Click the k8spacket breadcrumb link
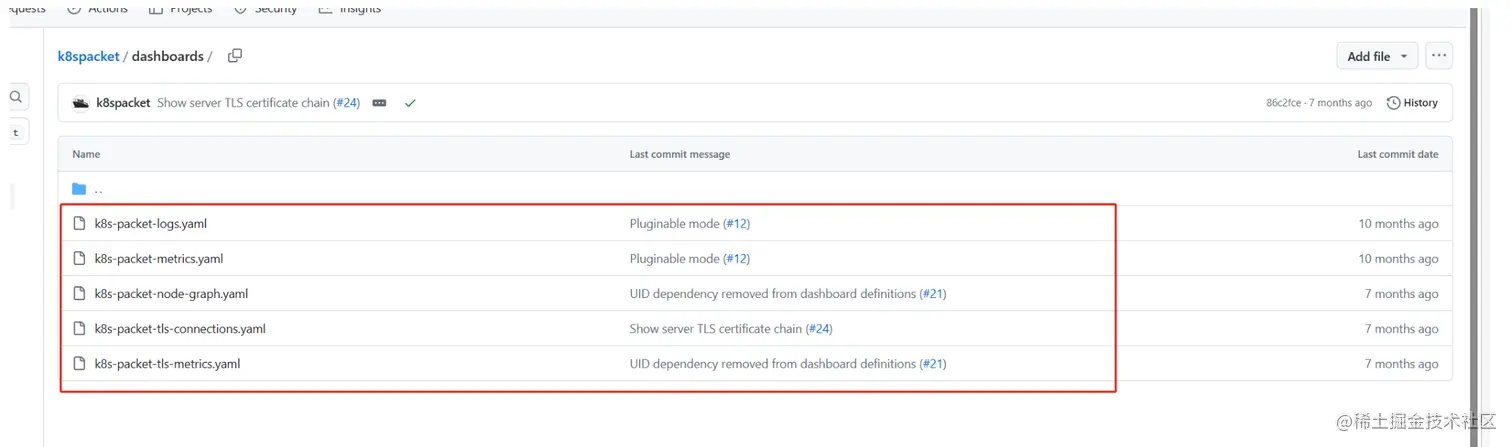The width and height of the screenshot is (1512, 447). click(x=89, y=57)
